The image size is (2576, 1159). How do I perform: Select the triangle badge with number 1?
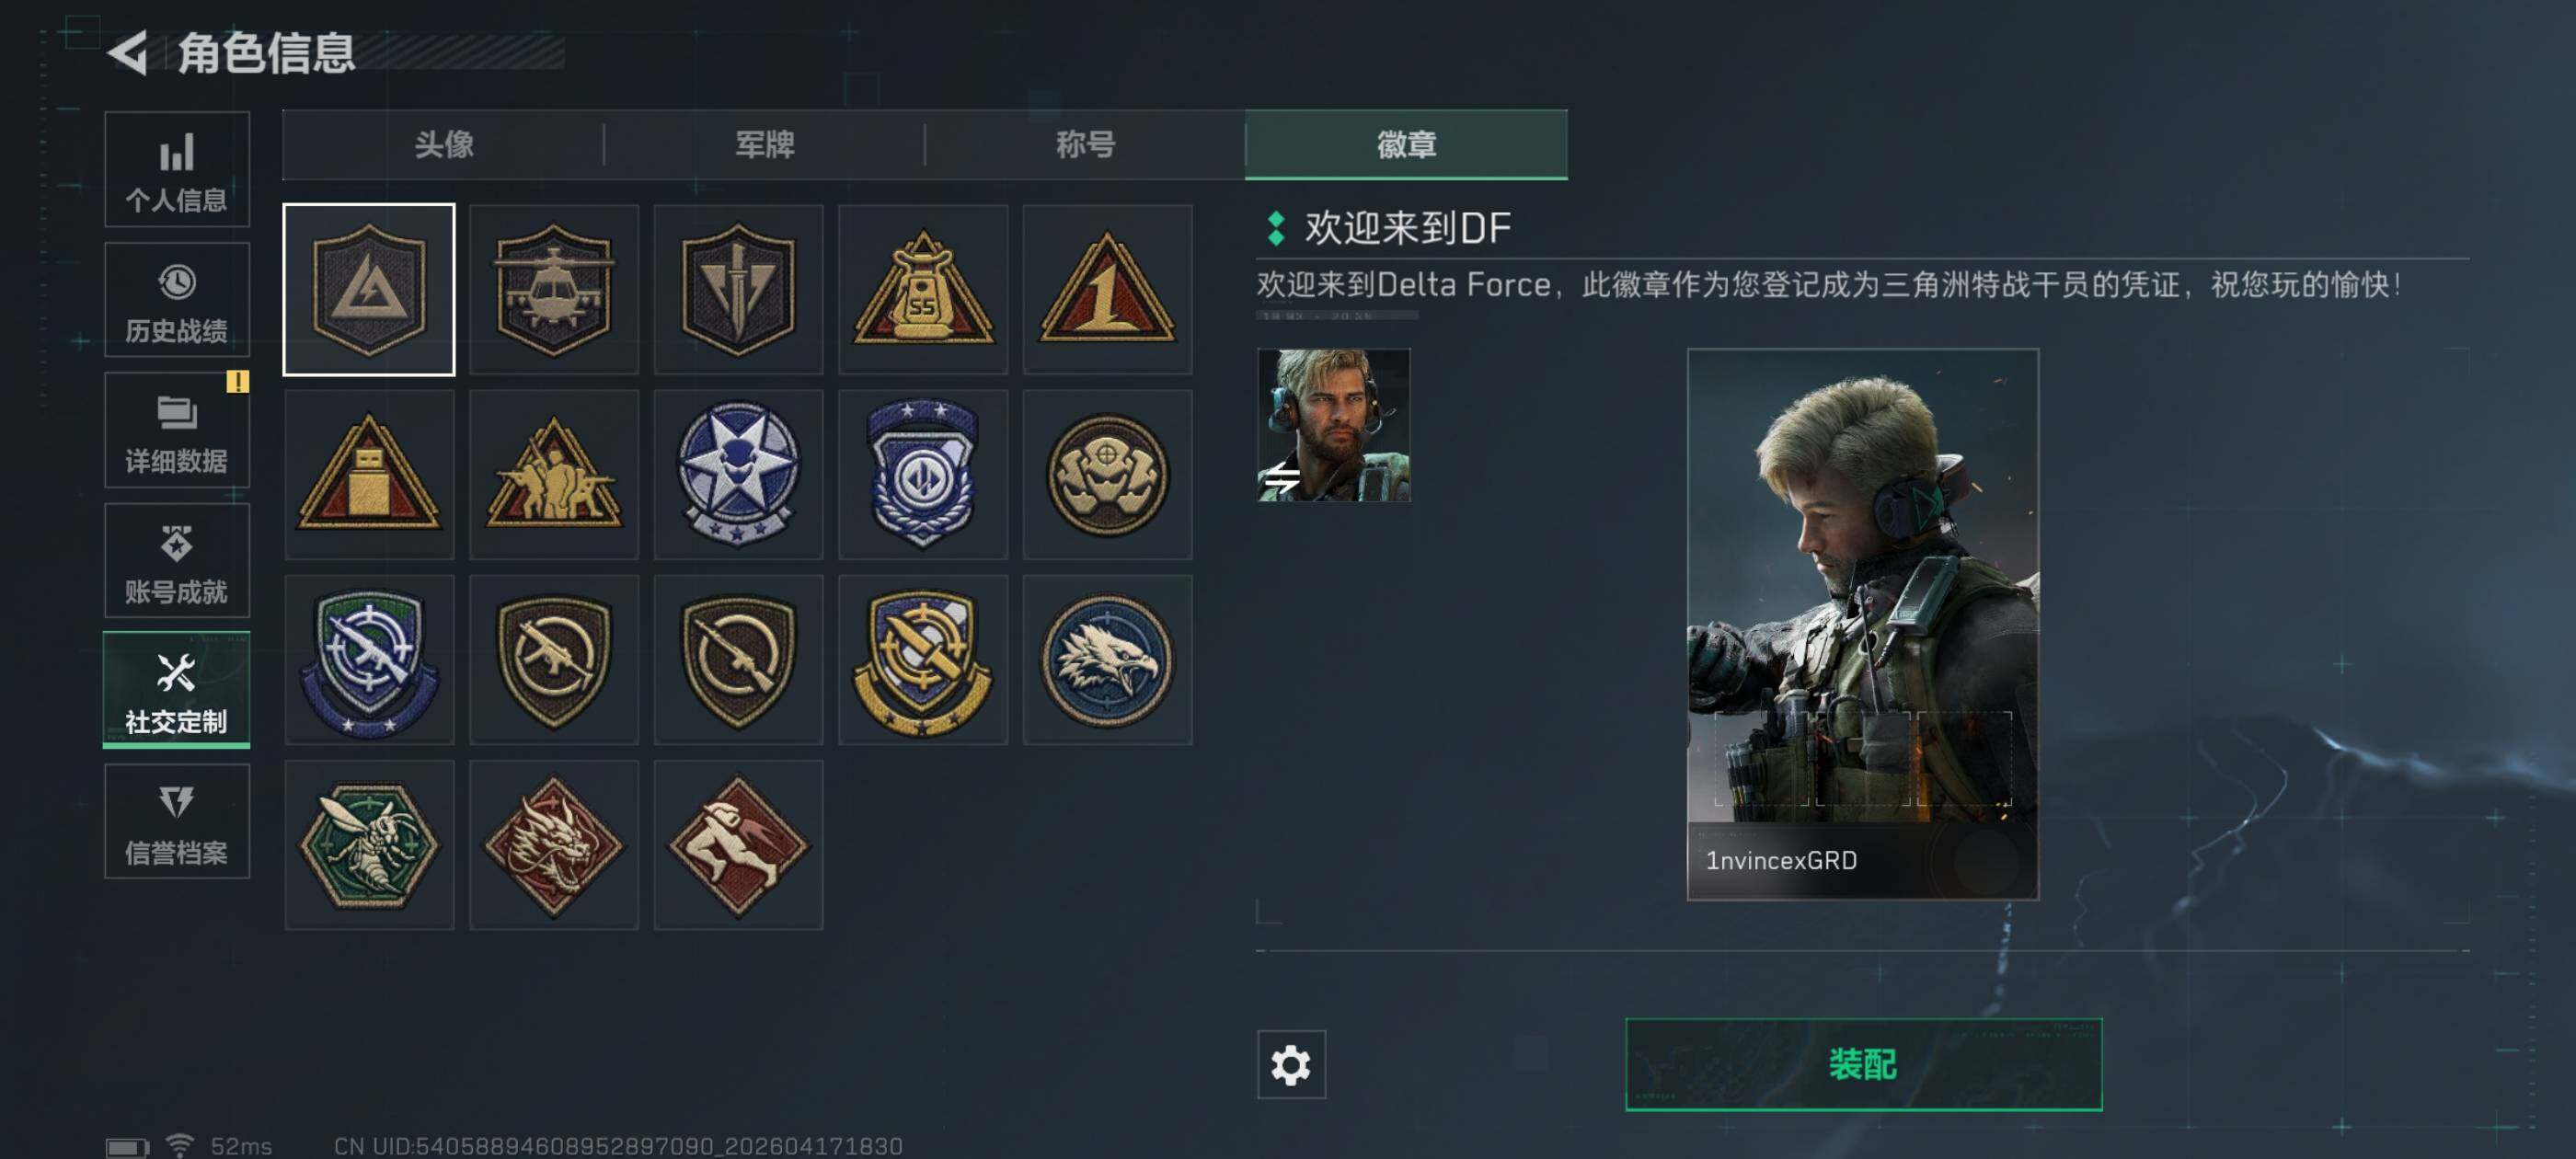click(1107, 290)
